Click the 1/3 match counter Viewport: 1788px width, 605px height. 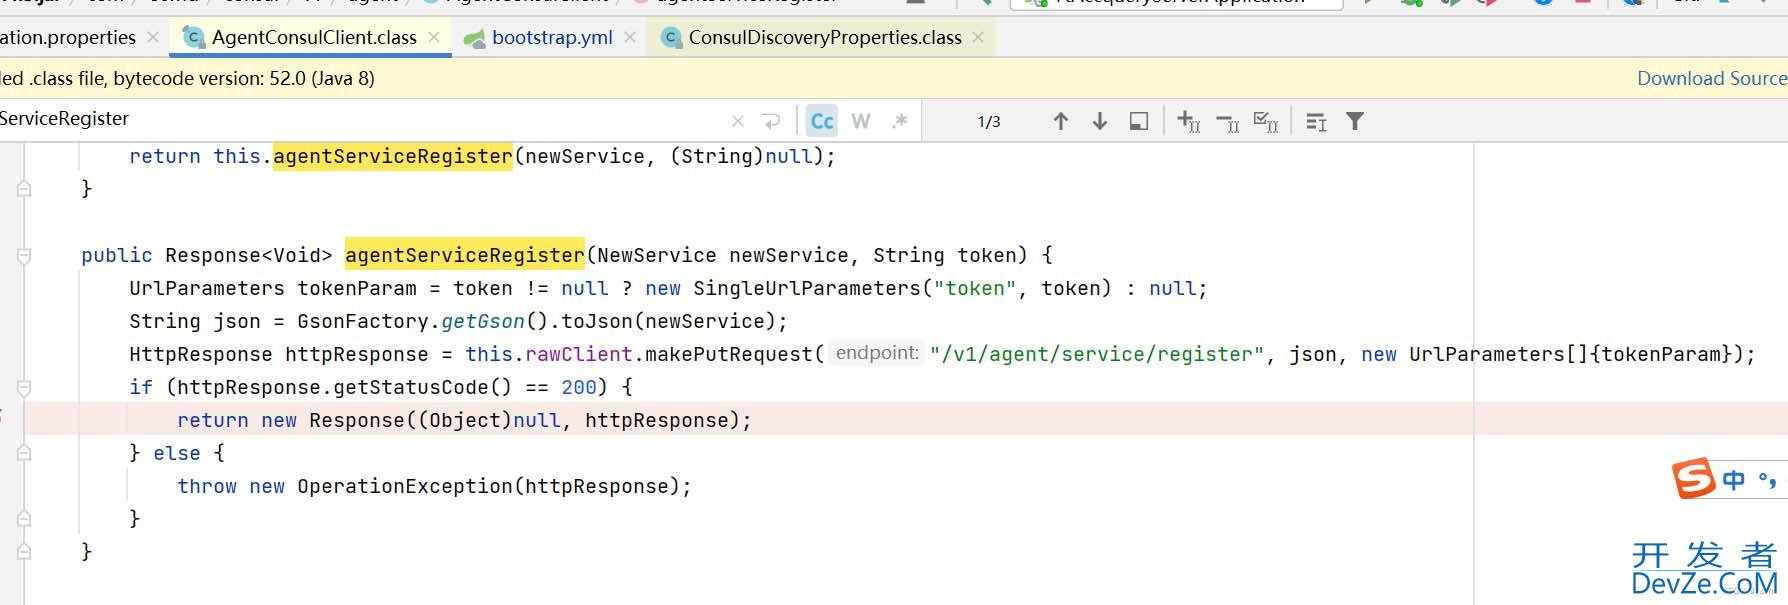989,121
